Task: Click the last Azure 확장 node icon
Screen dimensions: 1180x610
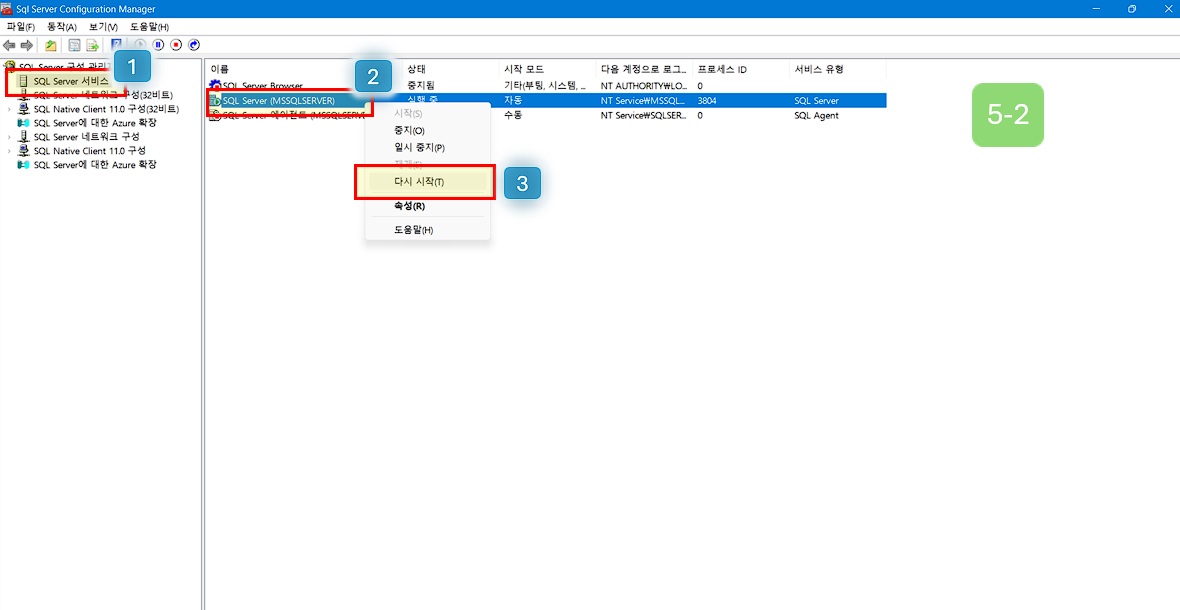Action: [23, 164]
